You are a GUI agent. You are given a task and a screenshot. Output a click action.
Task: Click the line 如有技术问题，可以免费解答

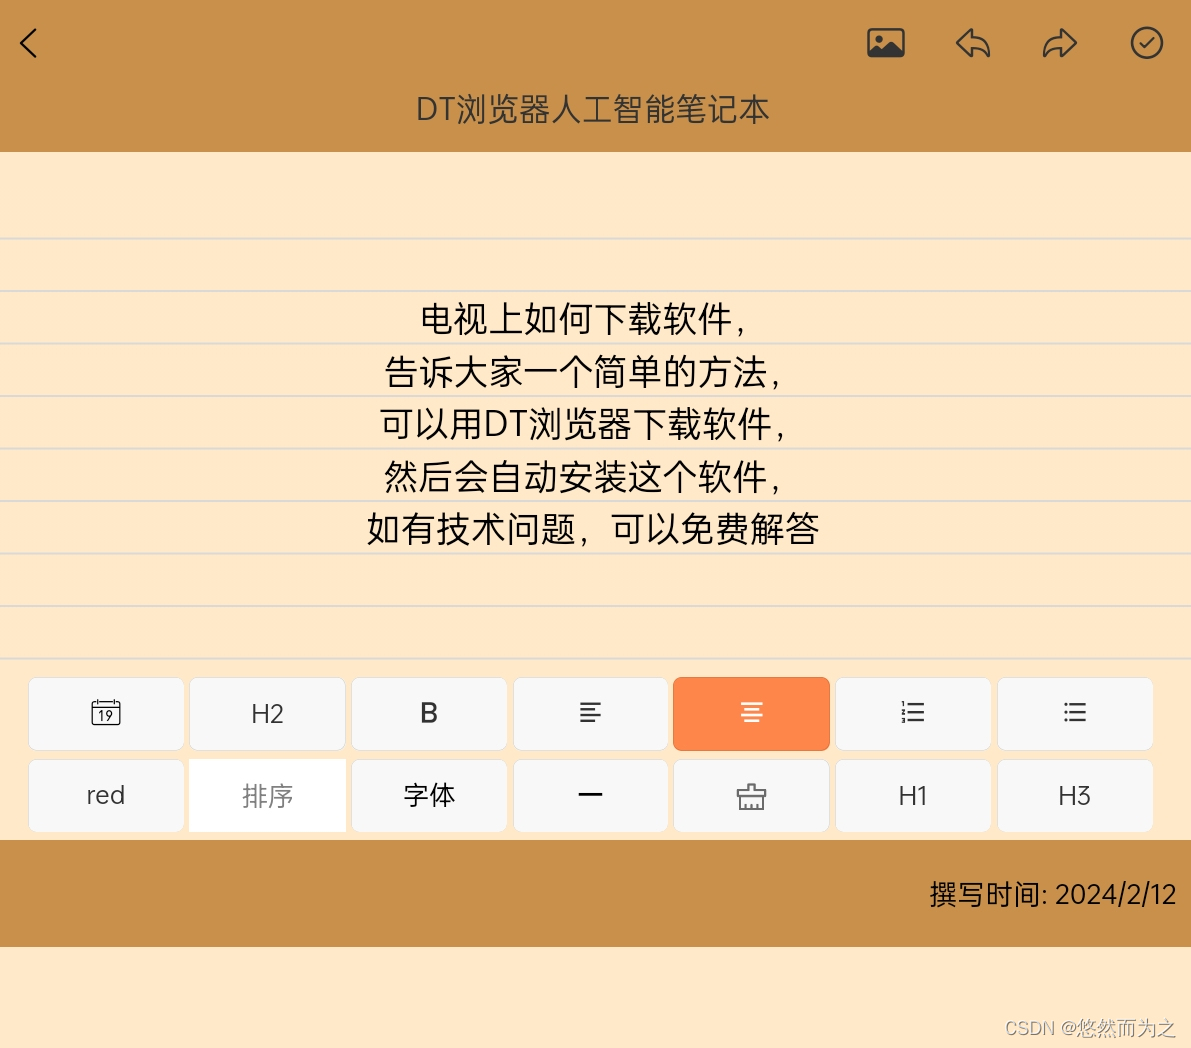pos(592,529)
